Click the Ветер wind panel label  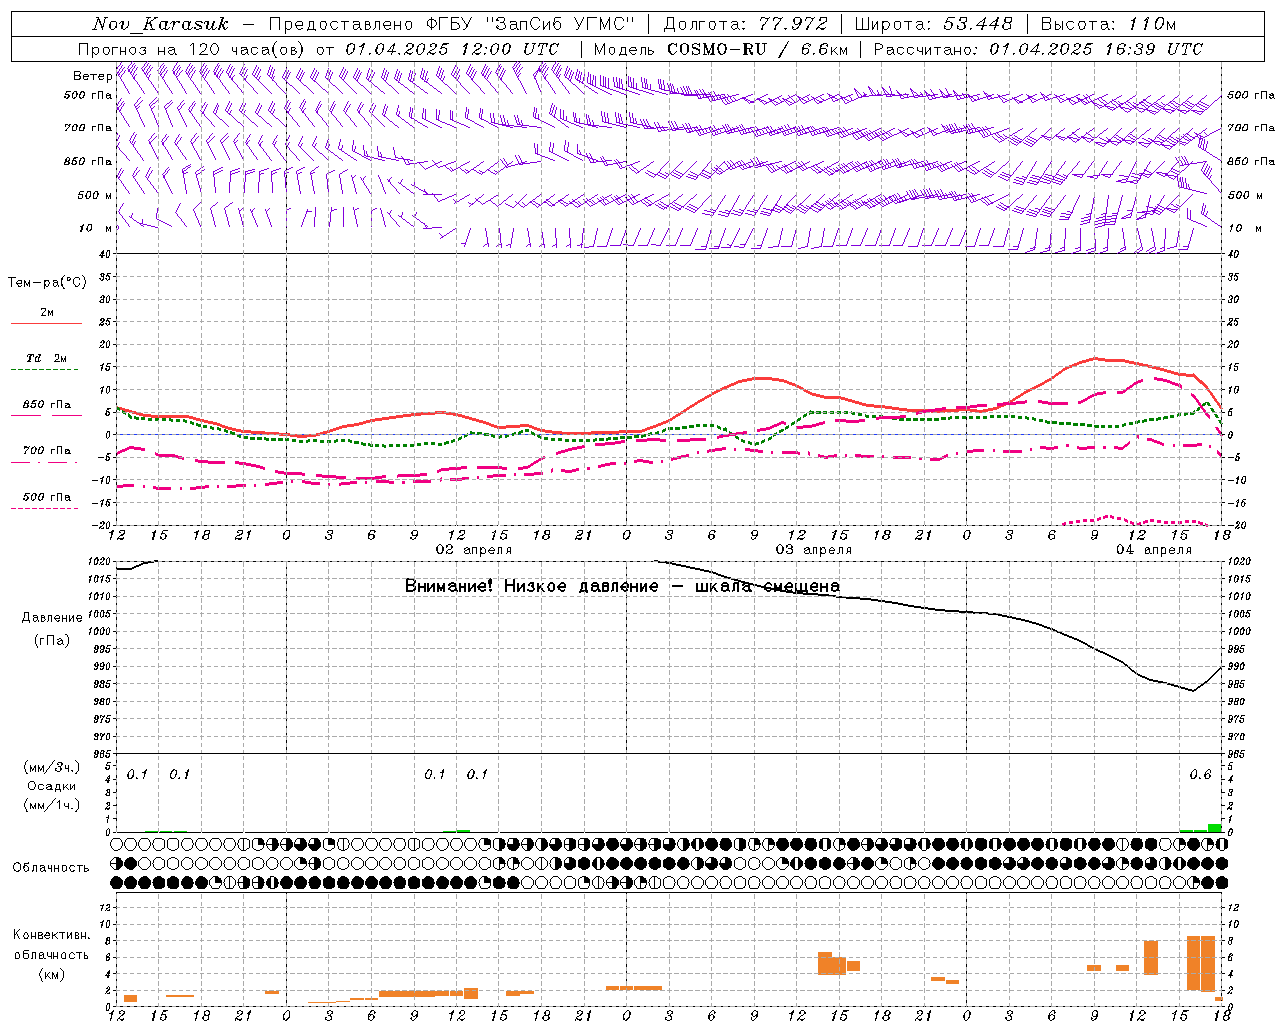[x=92, y=76]
